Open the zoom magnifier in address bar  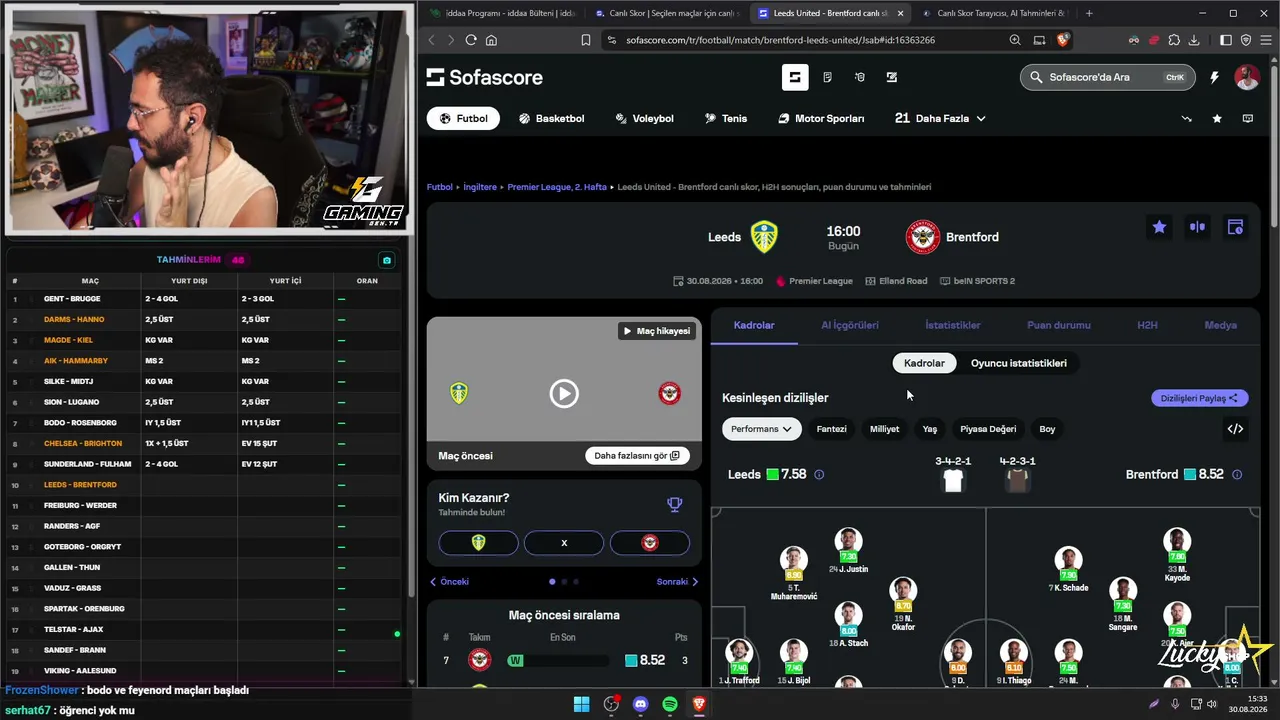pyautogui.click(x=1015, y=40)
